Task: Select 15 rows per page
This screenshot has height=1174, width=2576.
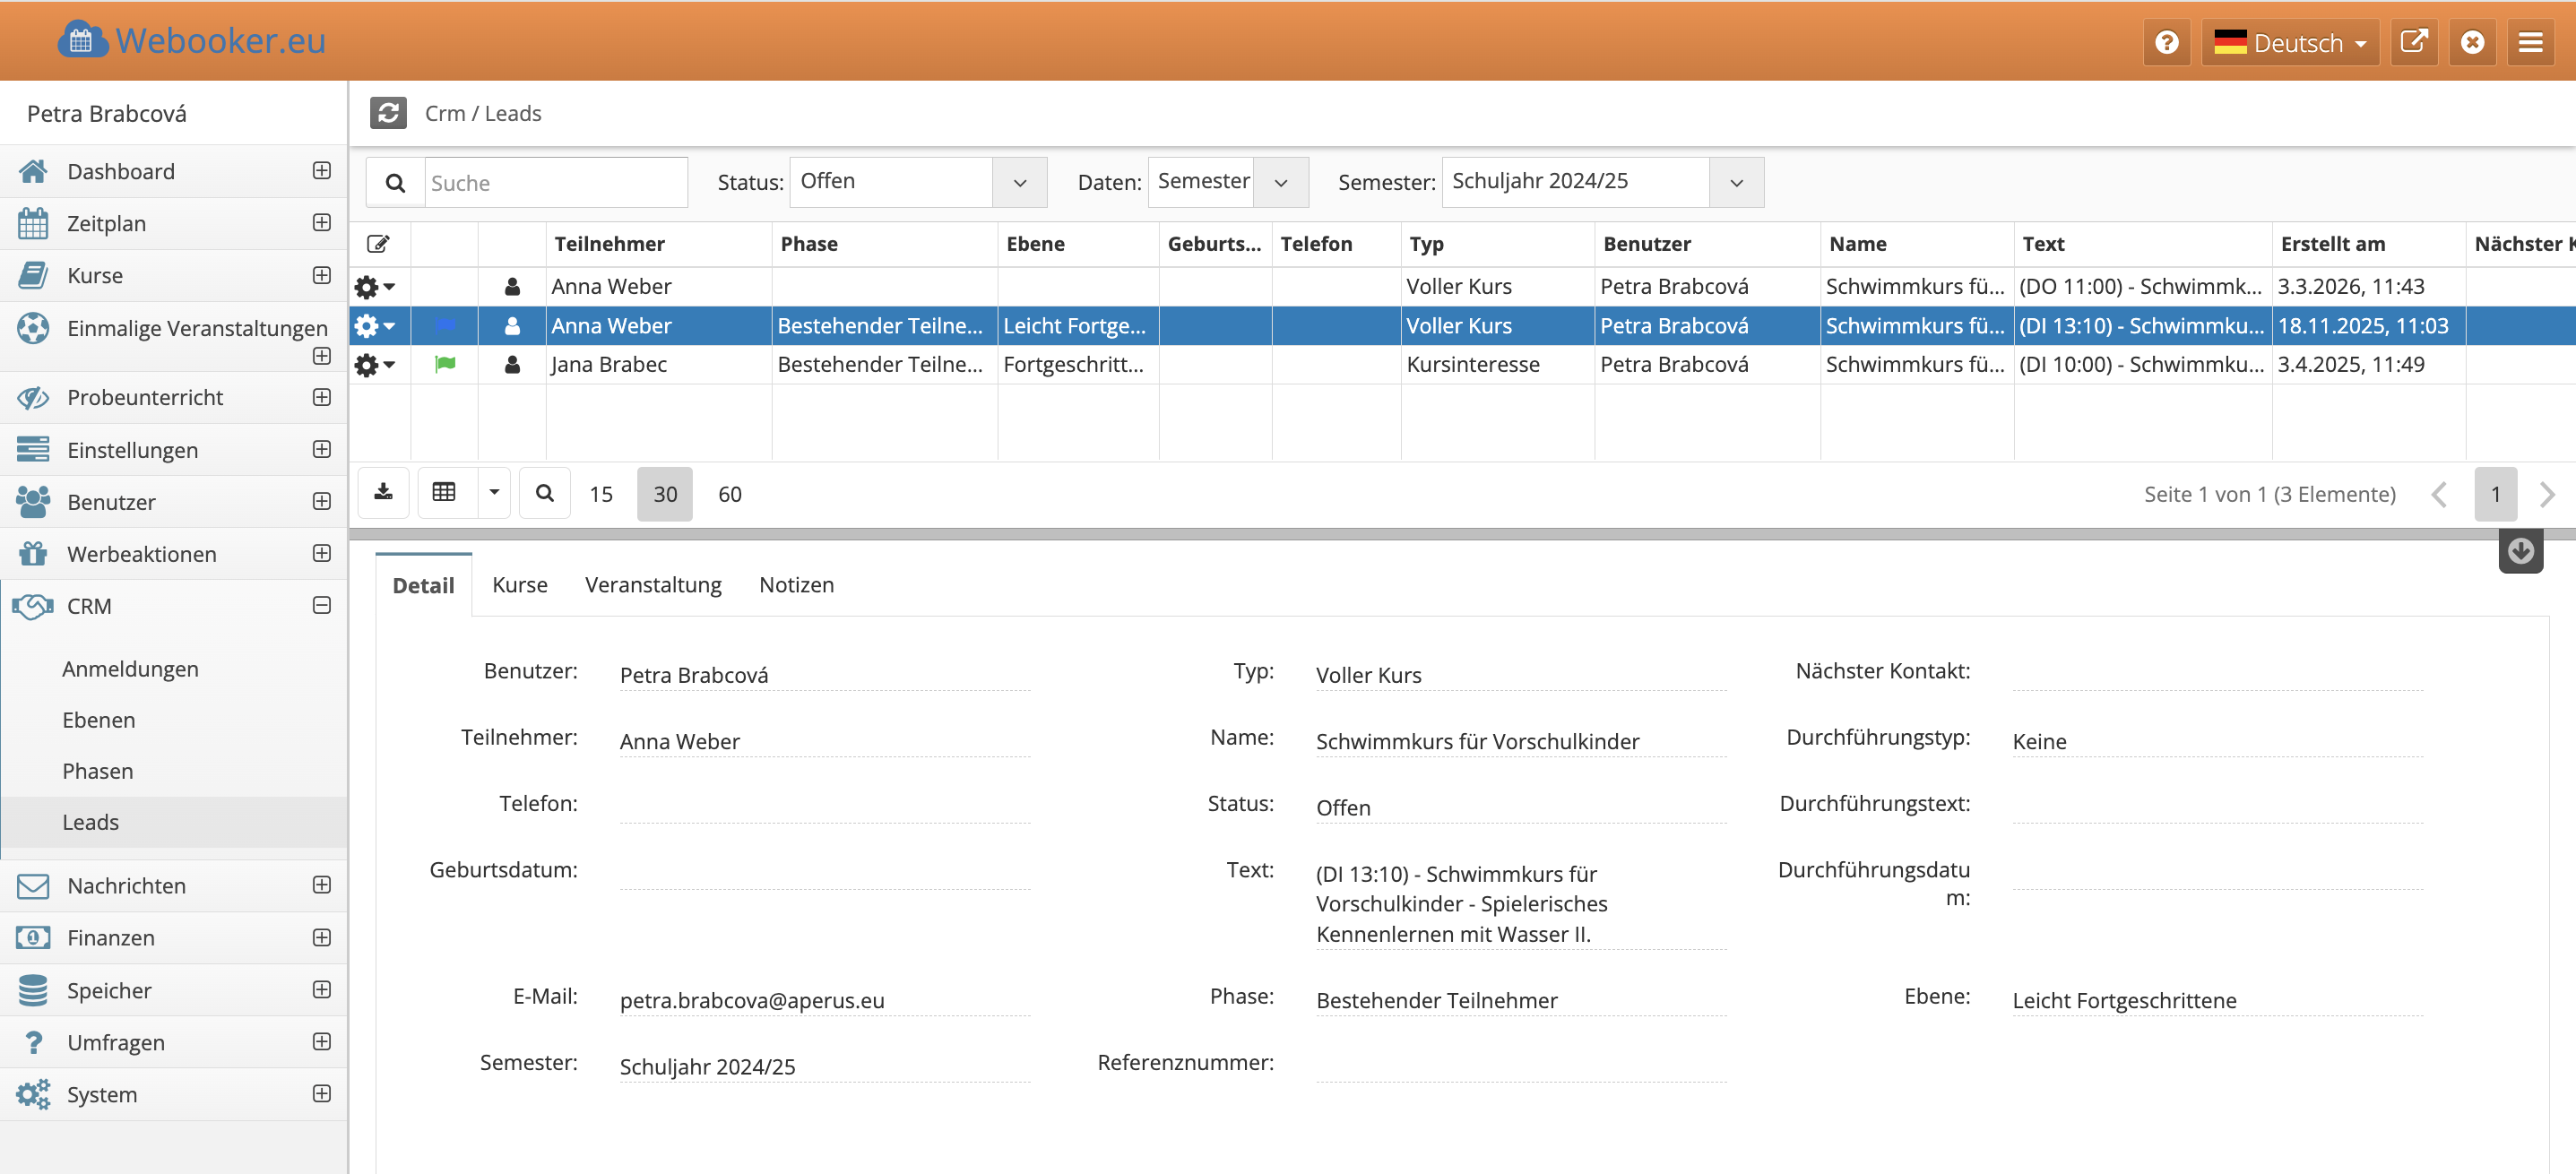Action: click(x=601, y=494)
